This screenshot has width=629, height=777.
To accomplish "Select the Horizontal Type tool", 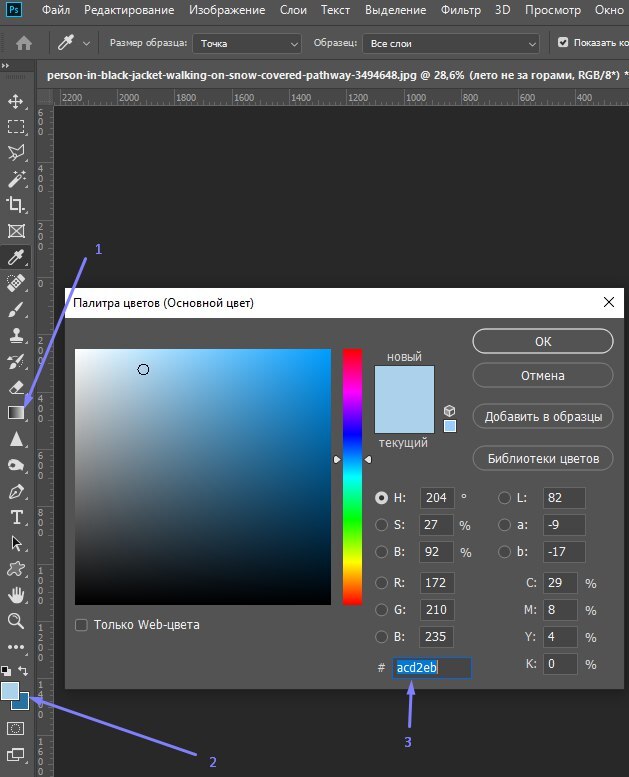I will [16, 517].
